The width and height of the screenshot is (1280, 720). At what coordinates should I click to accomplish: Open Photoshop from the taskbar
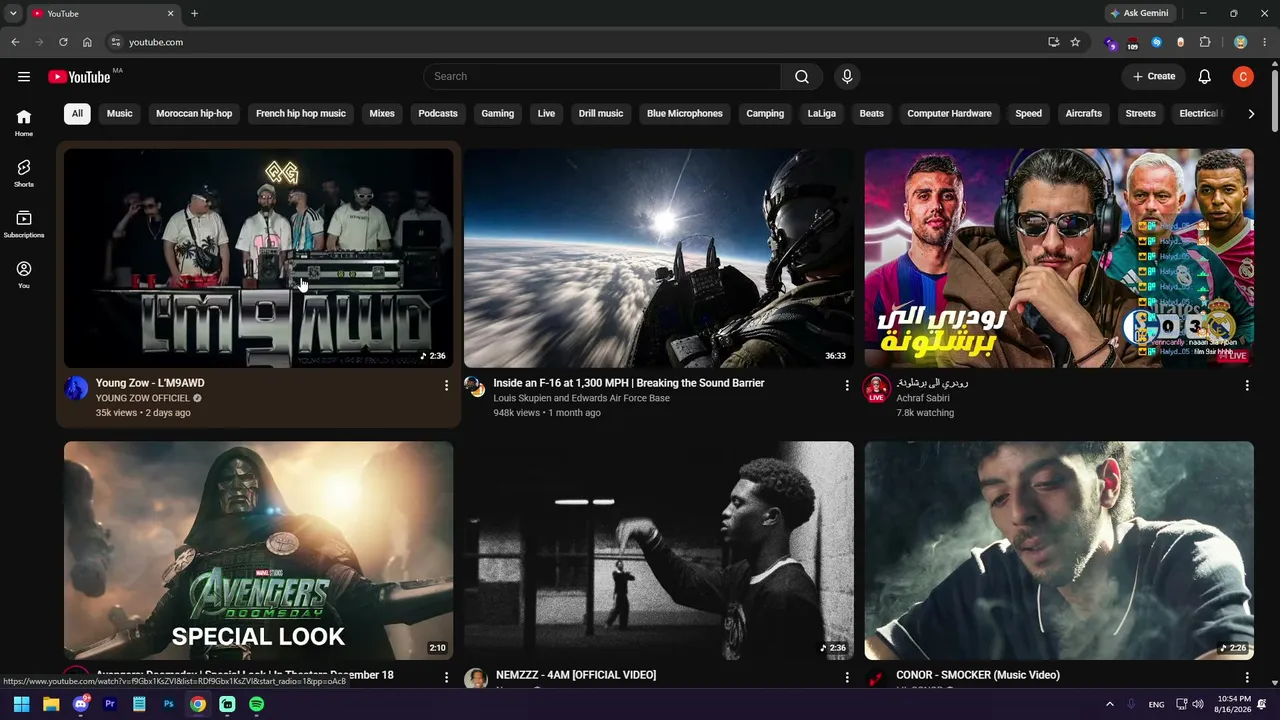click(169, 704)
